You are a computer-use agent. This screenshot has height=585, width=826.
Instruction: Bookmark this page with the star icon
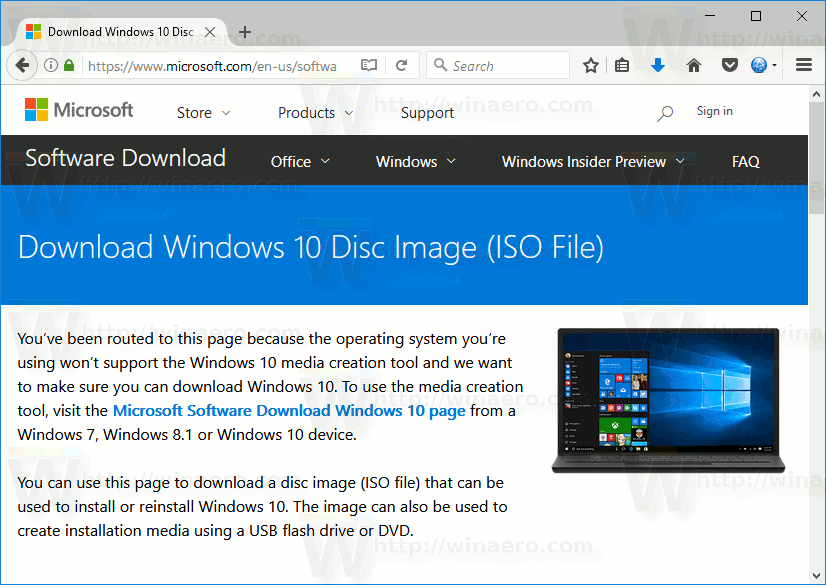(x=591, y=66)
